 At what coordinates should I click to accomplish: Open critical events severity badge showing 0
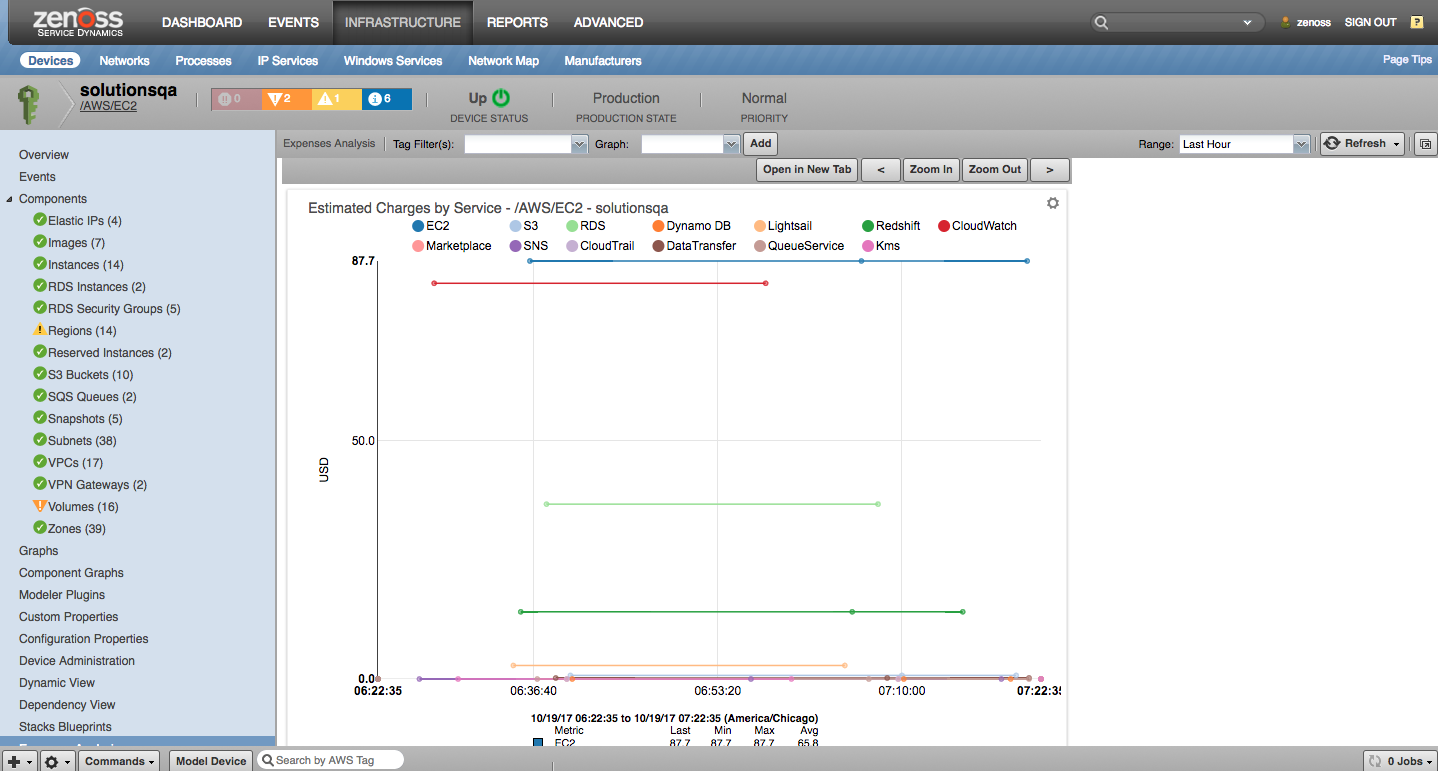(236, 99)
